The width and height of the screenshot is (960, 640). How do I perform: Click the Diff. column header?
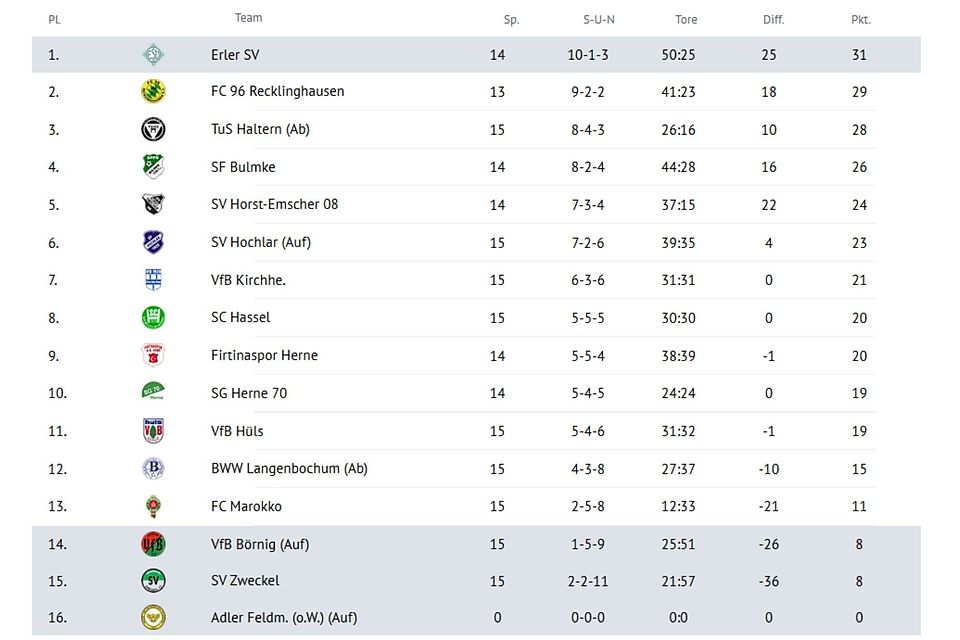(x=773, y=19)
